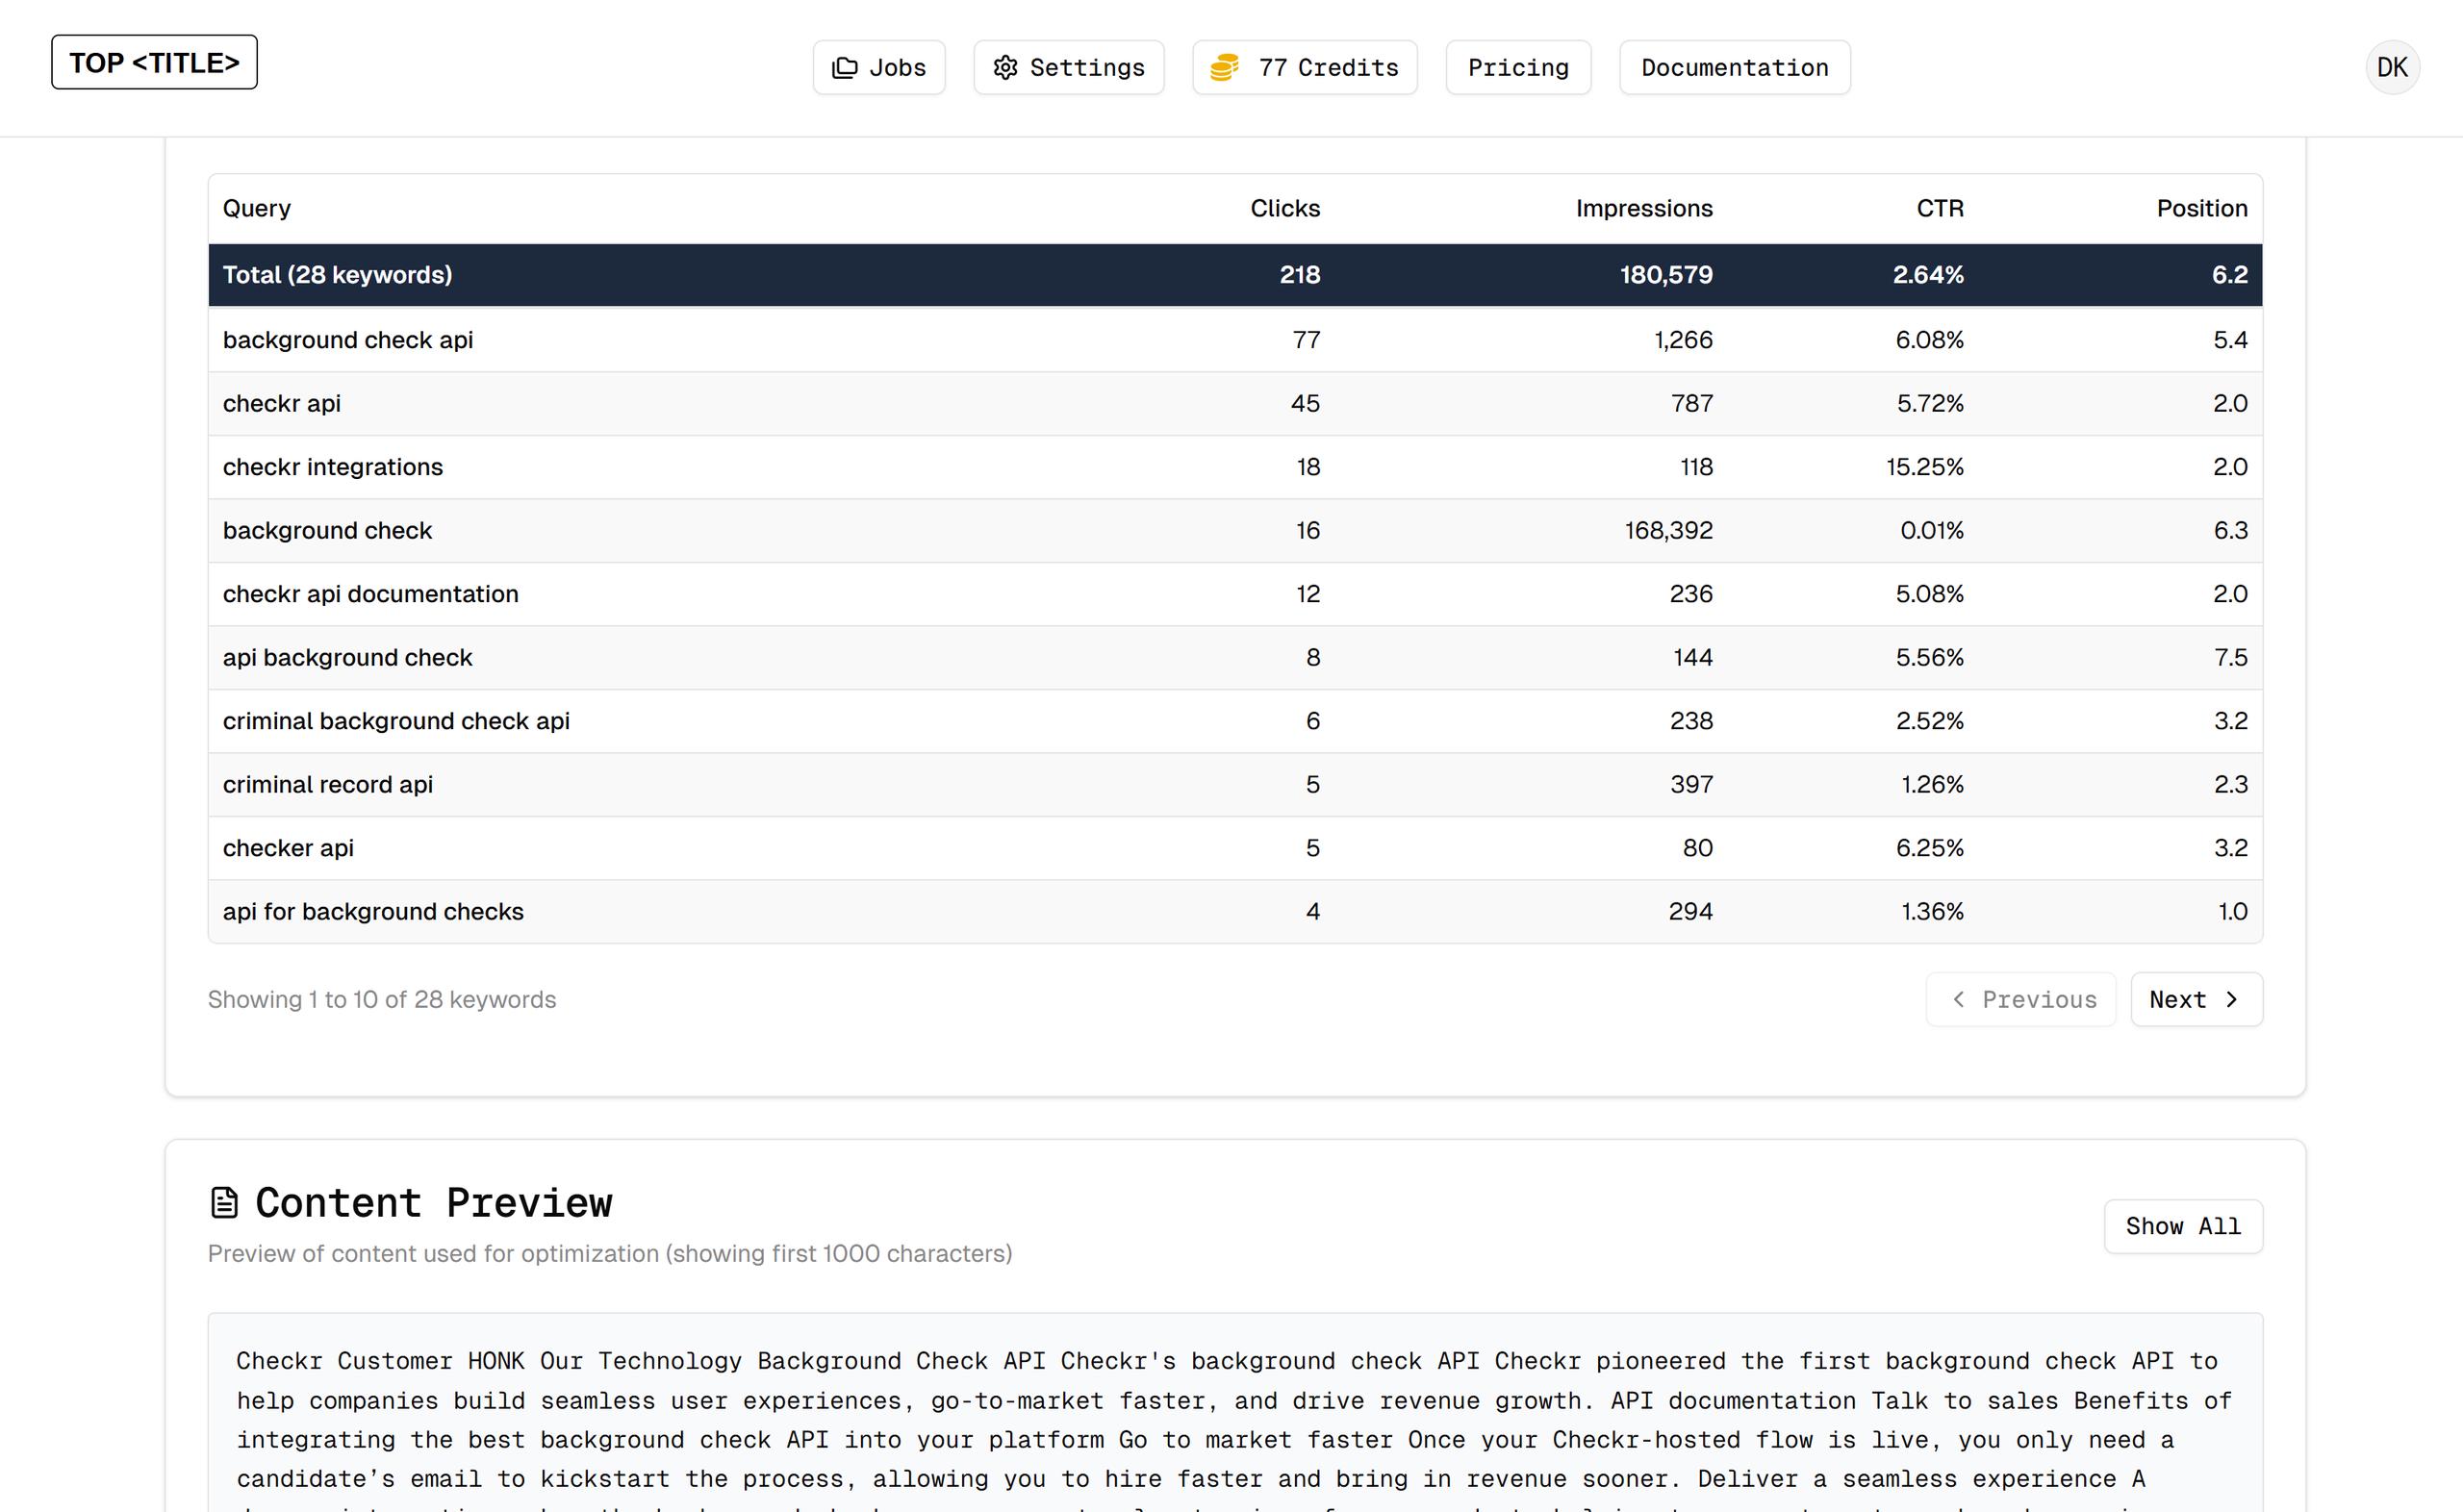Click the Content Preview document icon
Screen dimensions: 2463x1512
(224, 1202)
